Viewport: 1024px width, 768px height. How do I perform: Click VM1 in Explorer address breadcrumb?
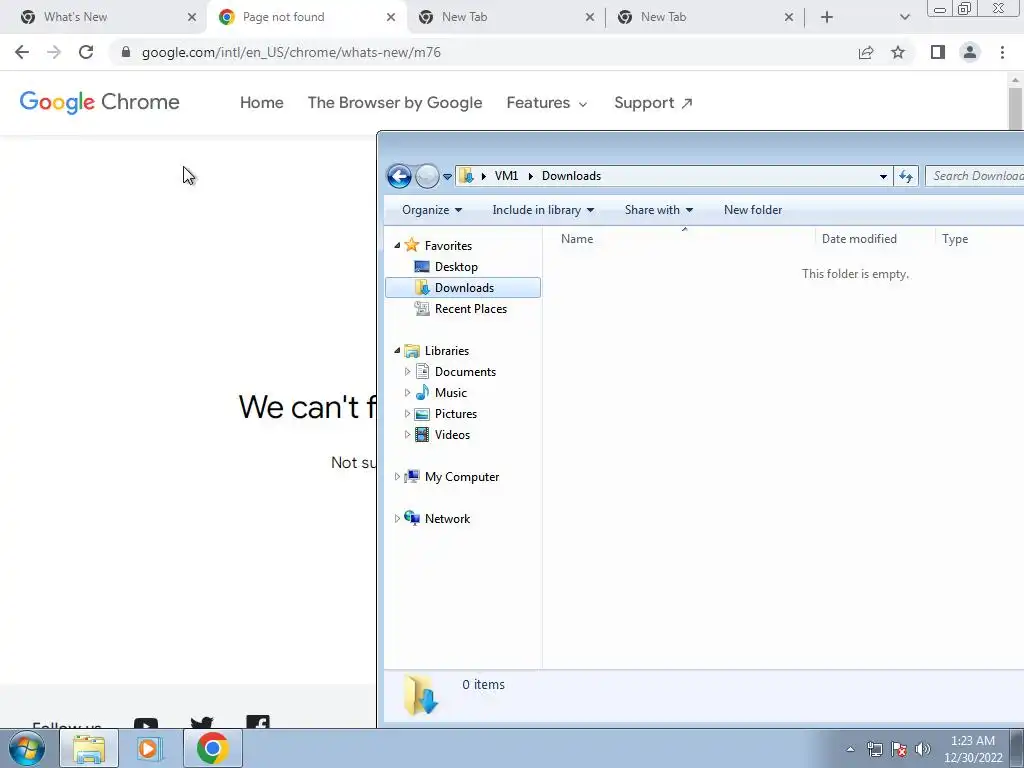(506, 176)
